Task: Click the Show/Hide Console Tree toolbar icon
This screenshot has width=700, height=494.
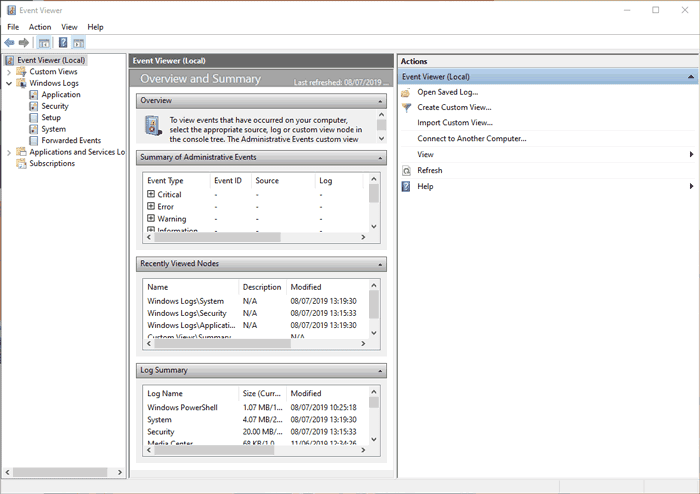Action: [44, 43]
